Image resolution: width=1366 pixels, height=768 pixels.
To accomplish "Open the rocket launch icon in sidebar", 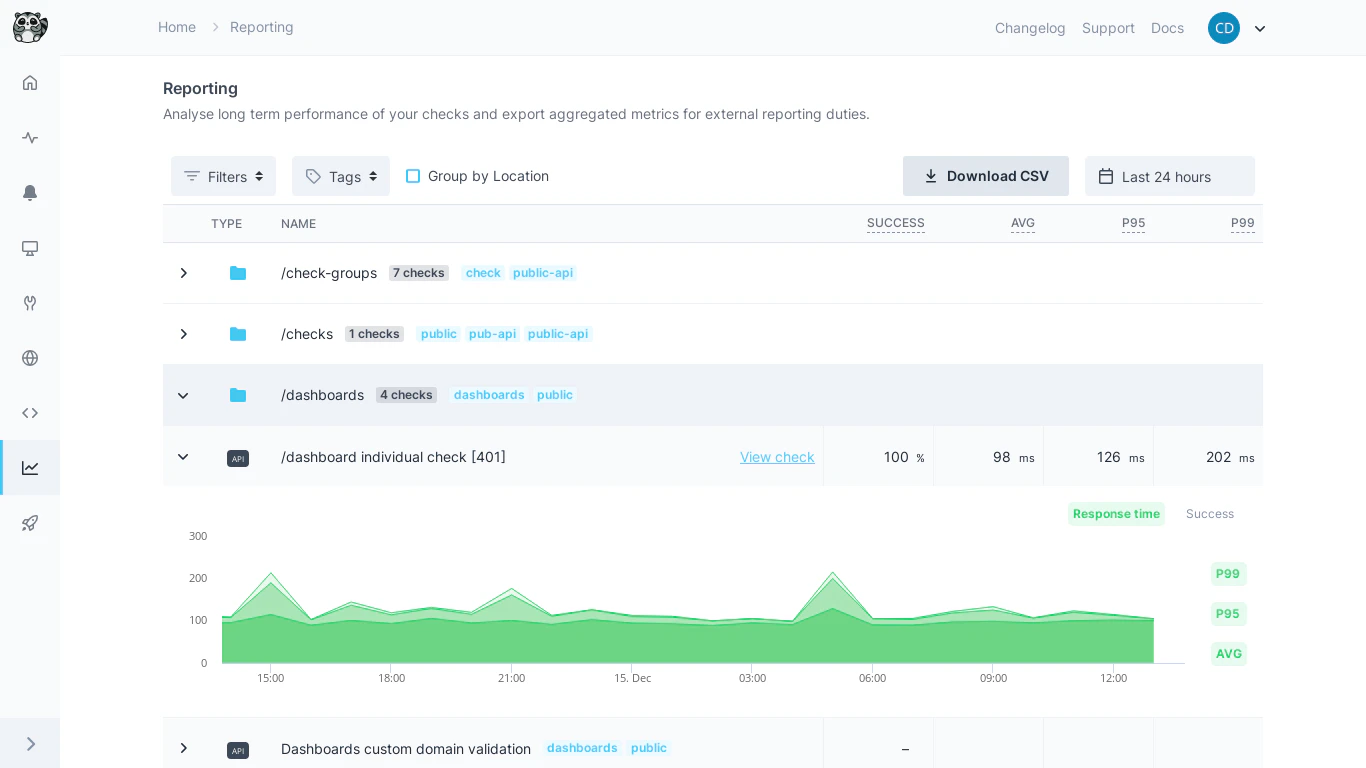I will click(30, 523).
